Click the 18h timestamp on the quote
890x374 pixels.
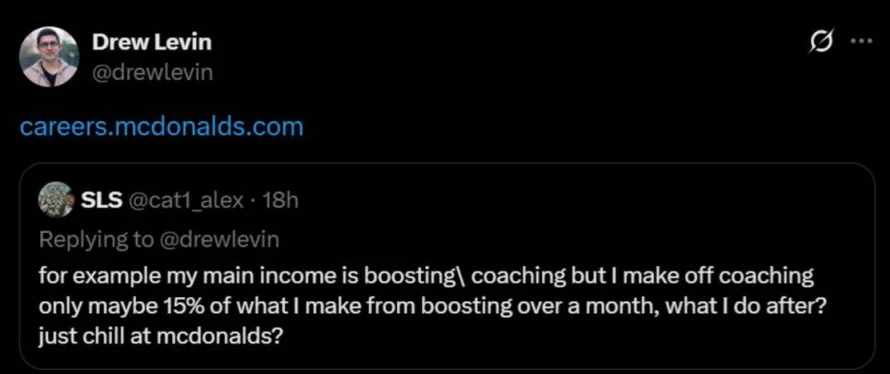pos(278,200)
